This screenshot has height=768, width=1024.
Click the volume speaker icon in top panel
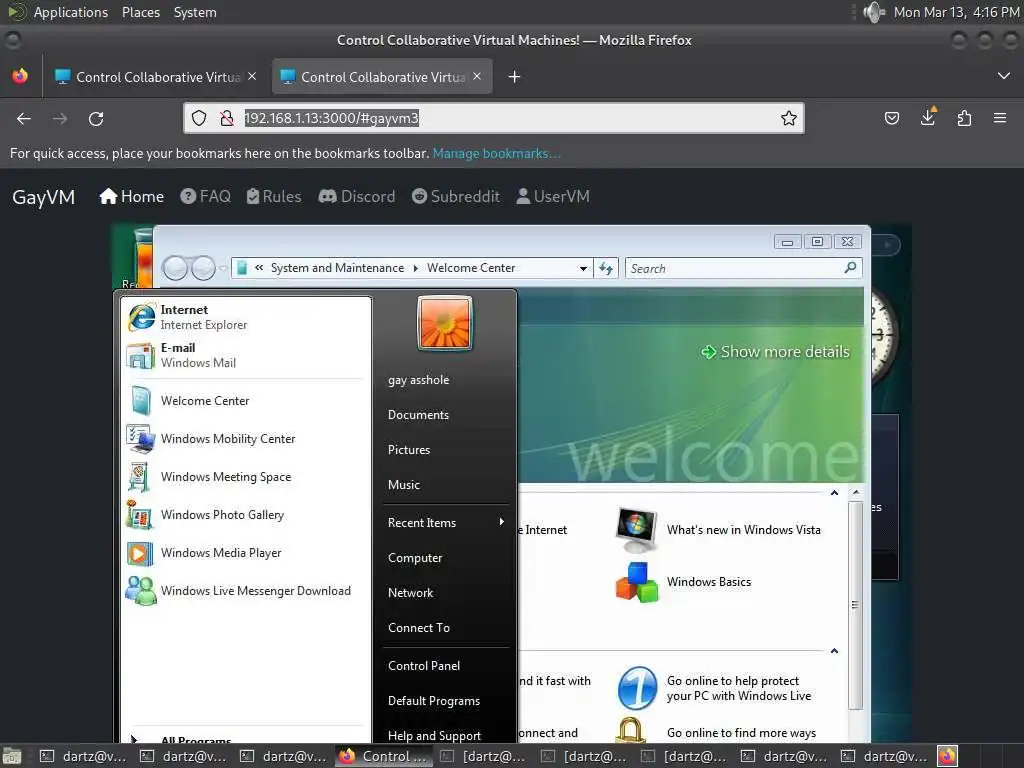point(873,12)
